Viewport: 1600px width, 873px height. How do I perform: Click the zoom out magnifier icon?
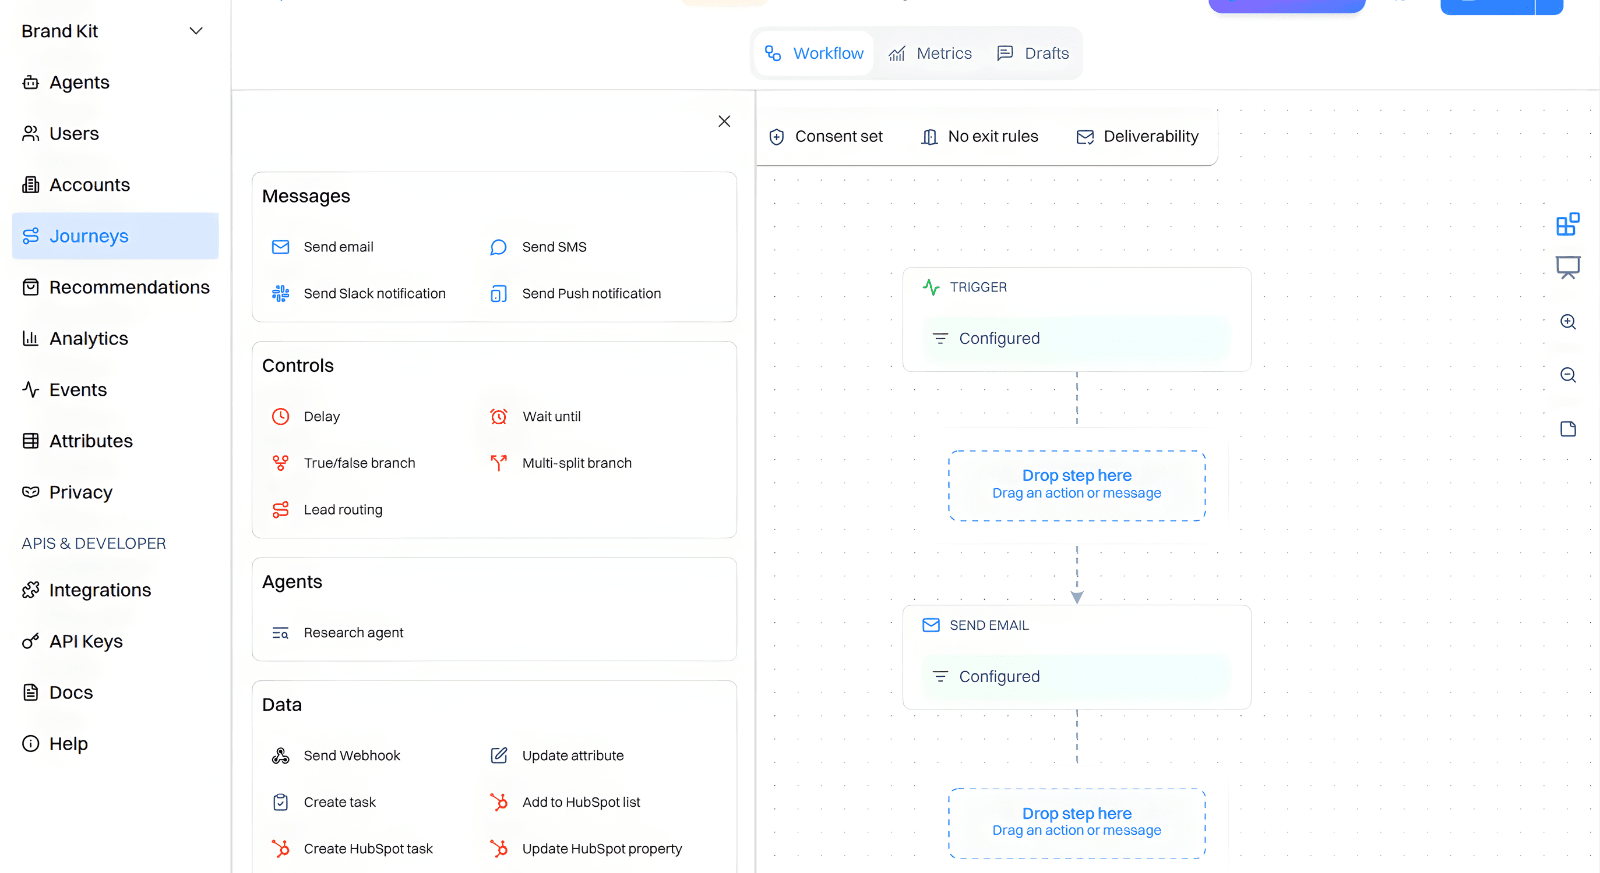(x=1567, y=375)
